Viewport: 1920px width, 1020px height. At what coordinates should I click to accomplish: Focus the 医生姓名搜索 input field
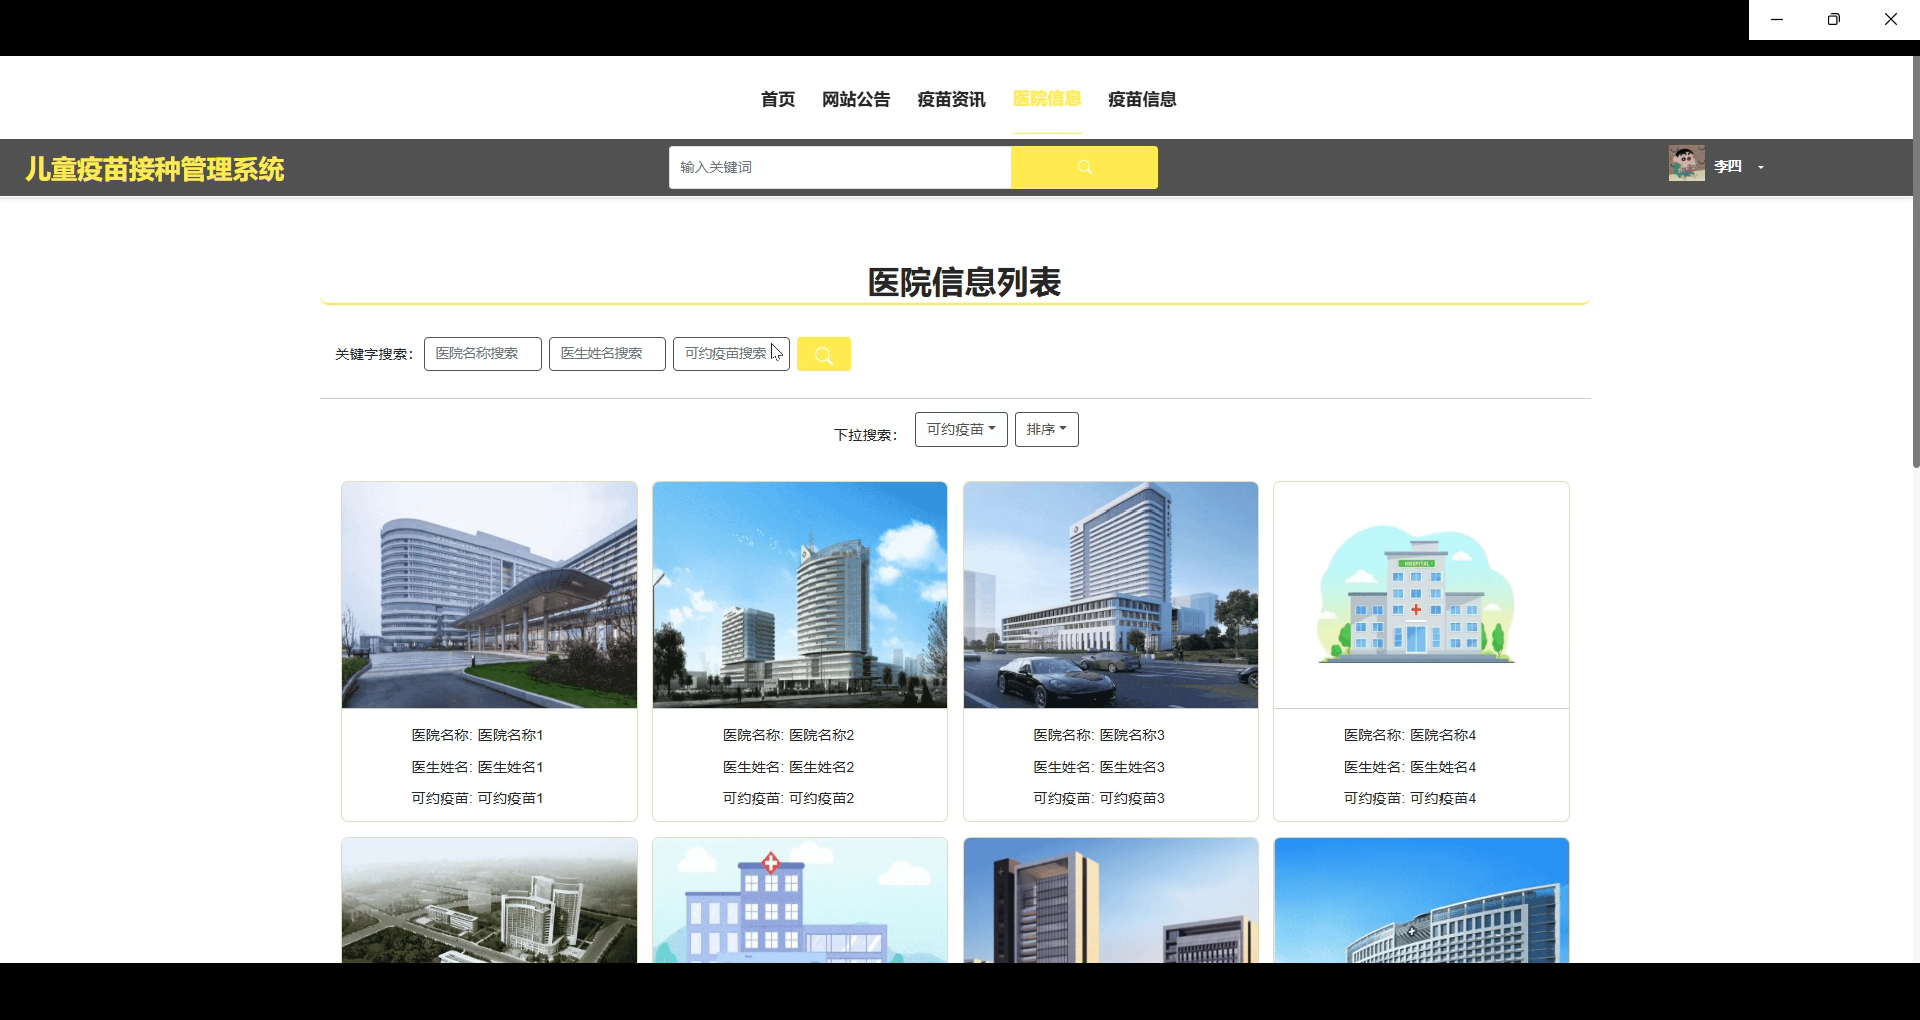click(607, 354)
